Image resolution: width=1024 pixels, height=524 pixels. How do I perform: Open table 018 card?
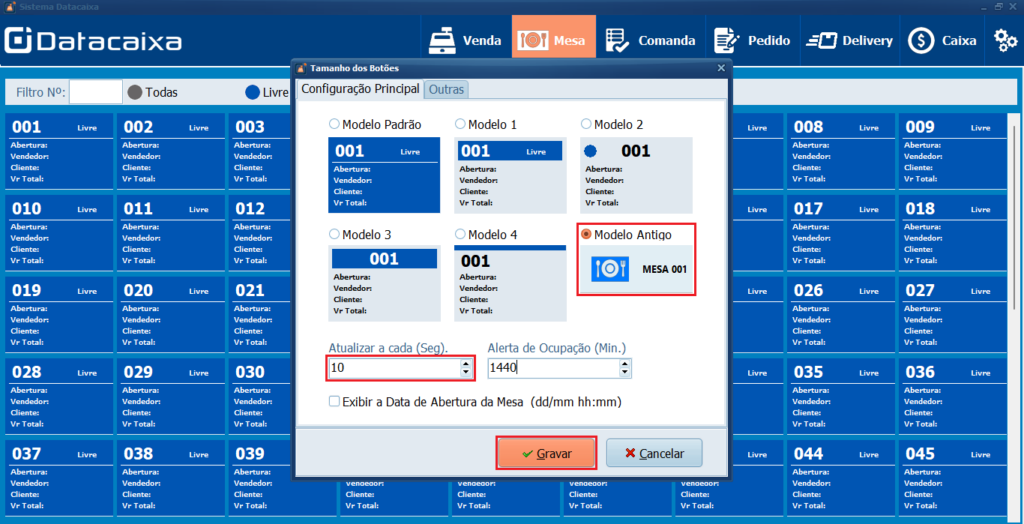(x=953, y=234)
